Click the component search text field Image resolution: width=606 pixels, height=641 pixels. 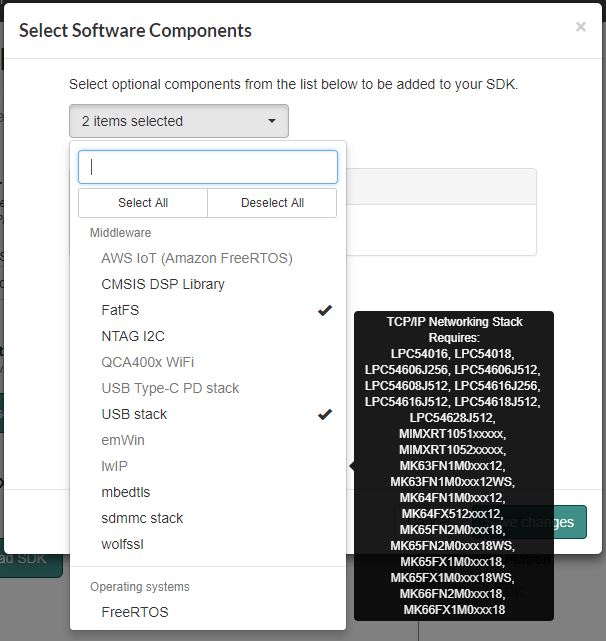point(208,167)
